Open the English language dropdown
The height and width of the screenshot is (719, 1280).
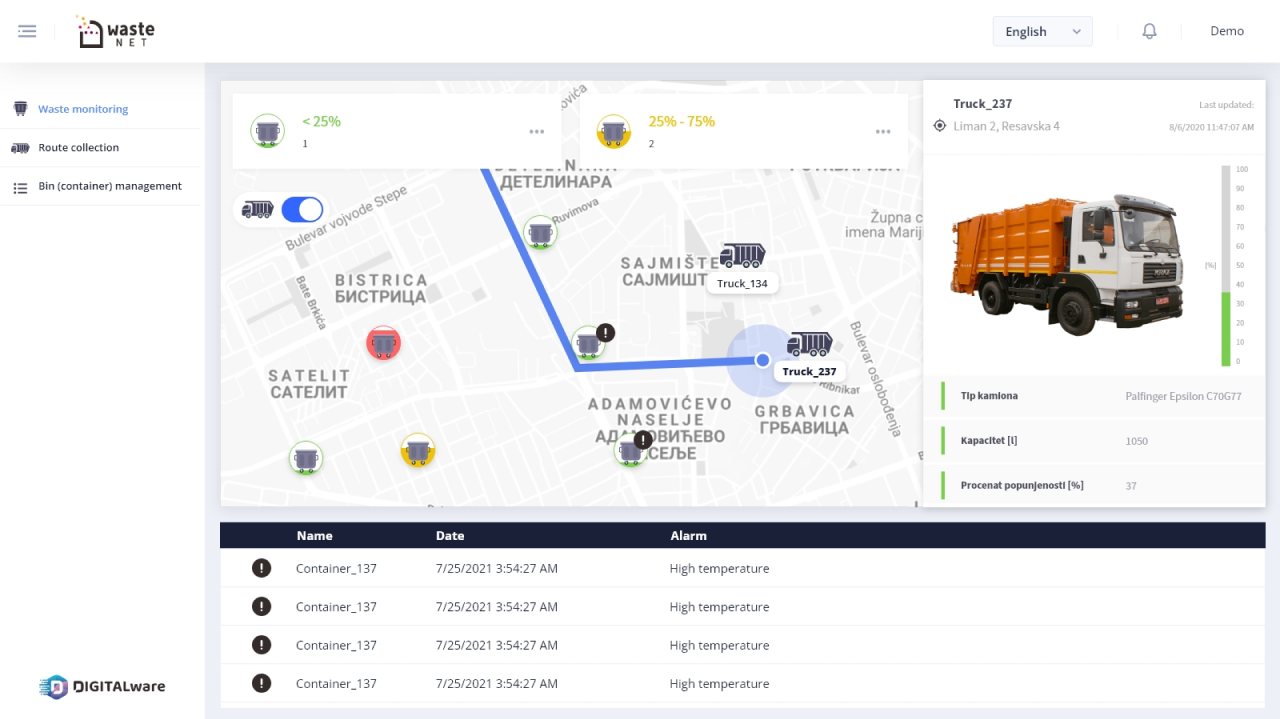(1042, 31)
